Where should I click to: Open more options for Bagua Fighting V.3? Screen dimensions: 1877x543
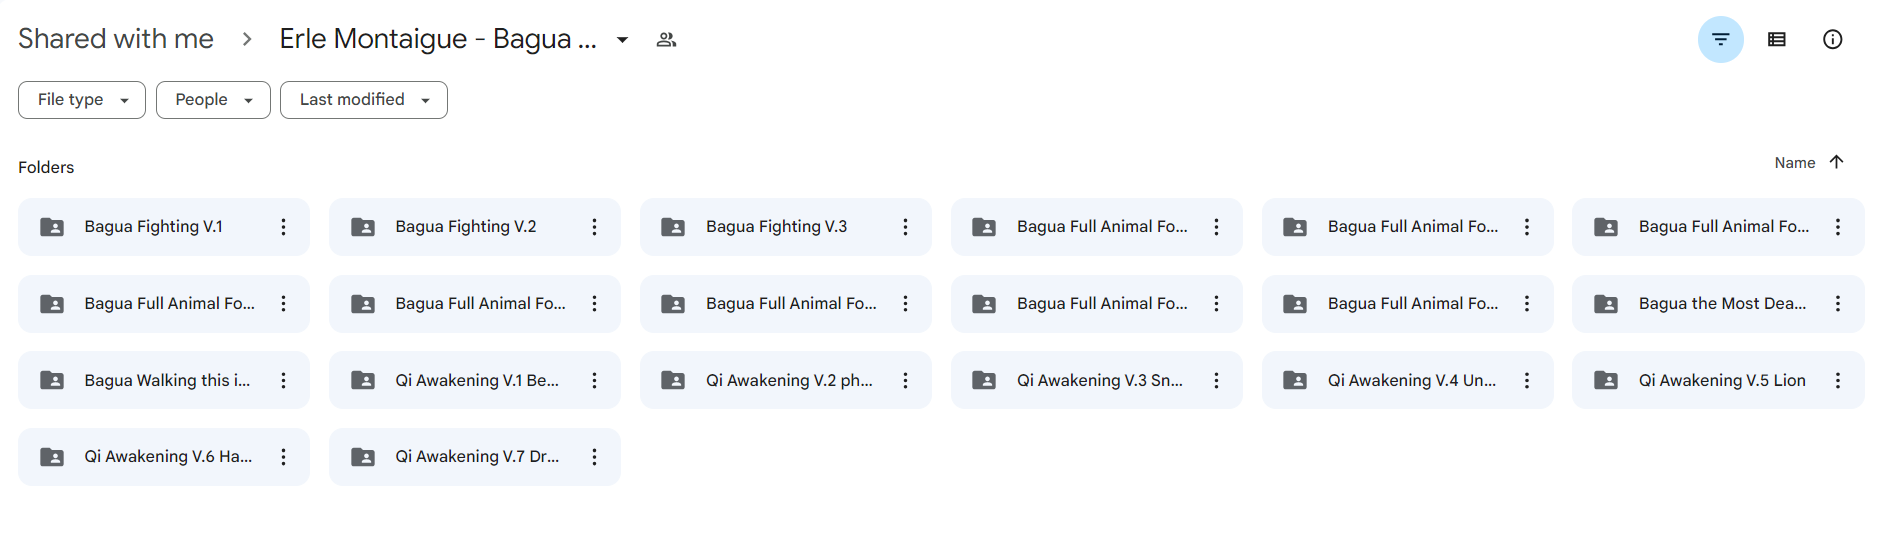(905, 227)
